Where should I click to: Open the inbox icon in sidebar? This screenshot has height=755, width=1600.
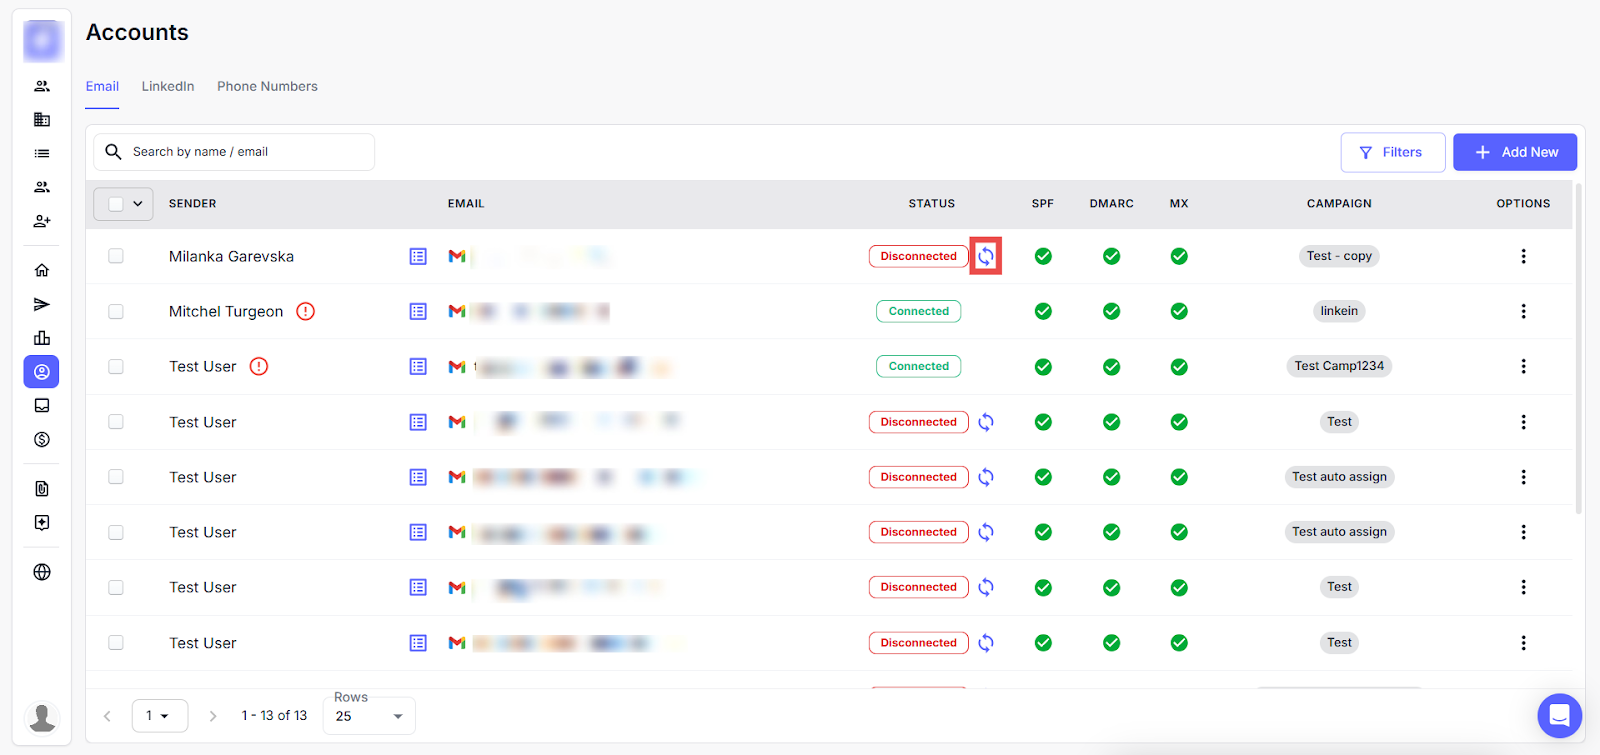coord(42,406)
